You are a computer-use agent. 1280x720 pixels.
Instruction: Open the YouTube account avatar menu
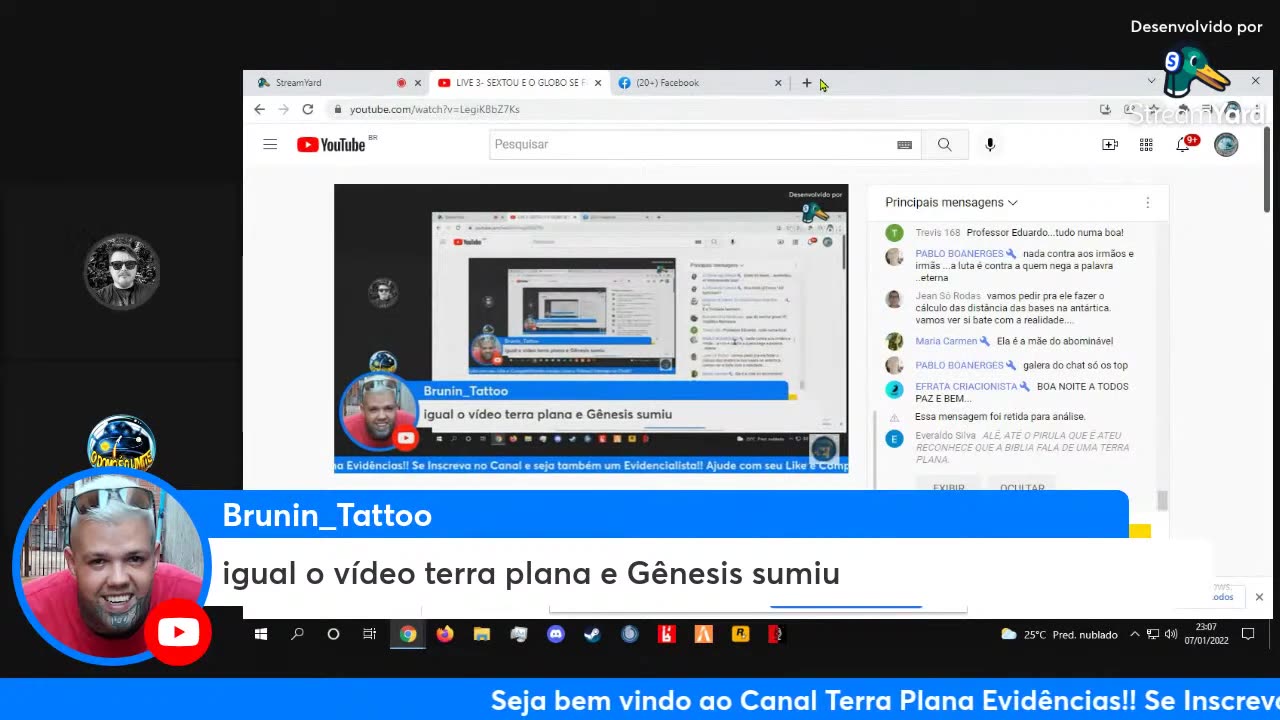[1226, 145]
